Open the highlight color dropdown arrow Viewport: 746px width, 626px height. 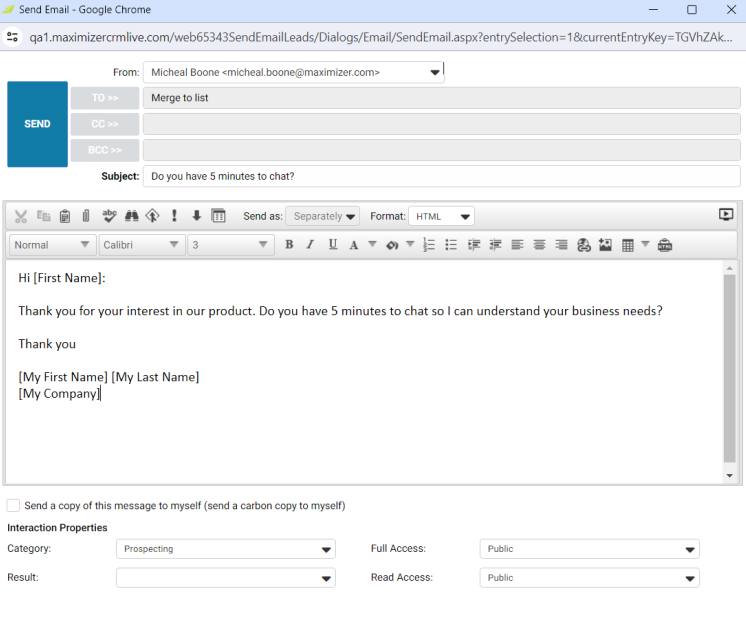click(410, 245)
